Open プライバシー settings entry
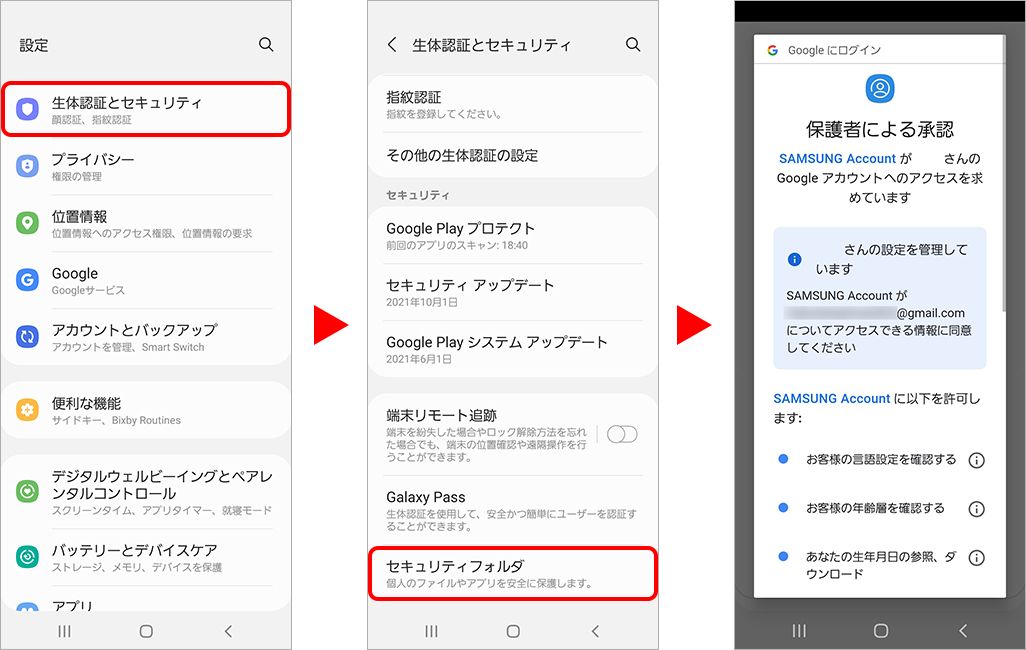This screenshot has width=1026, height=650. click(146, 166)
